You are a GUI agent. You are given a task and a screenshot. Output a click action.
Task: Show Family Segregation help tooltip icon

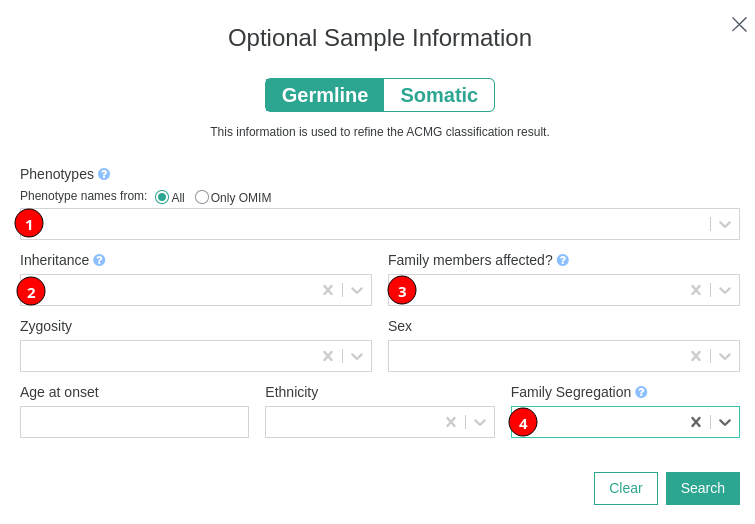coord(641,392)
